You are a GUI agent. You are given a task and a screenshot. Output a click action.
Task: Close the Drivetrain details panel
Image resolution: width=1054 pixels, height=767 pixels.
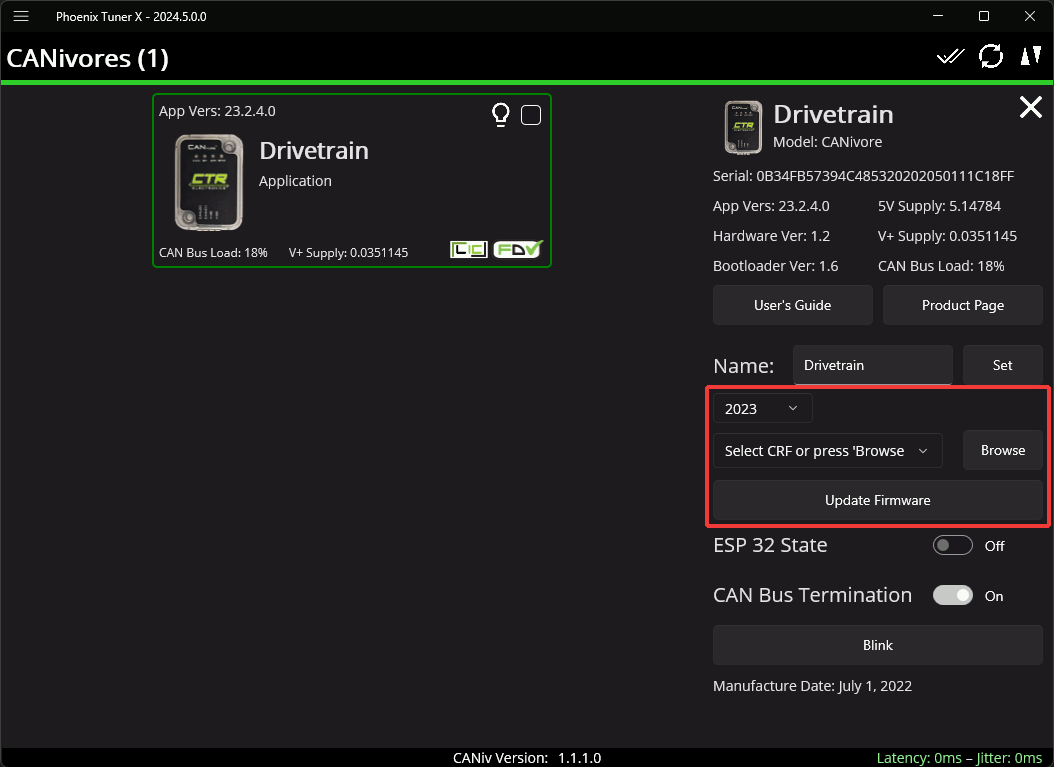tap(1030, 107)
